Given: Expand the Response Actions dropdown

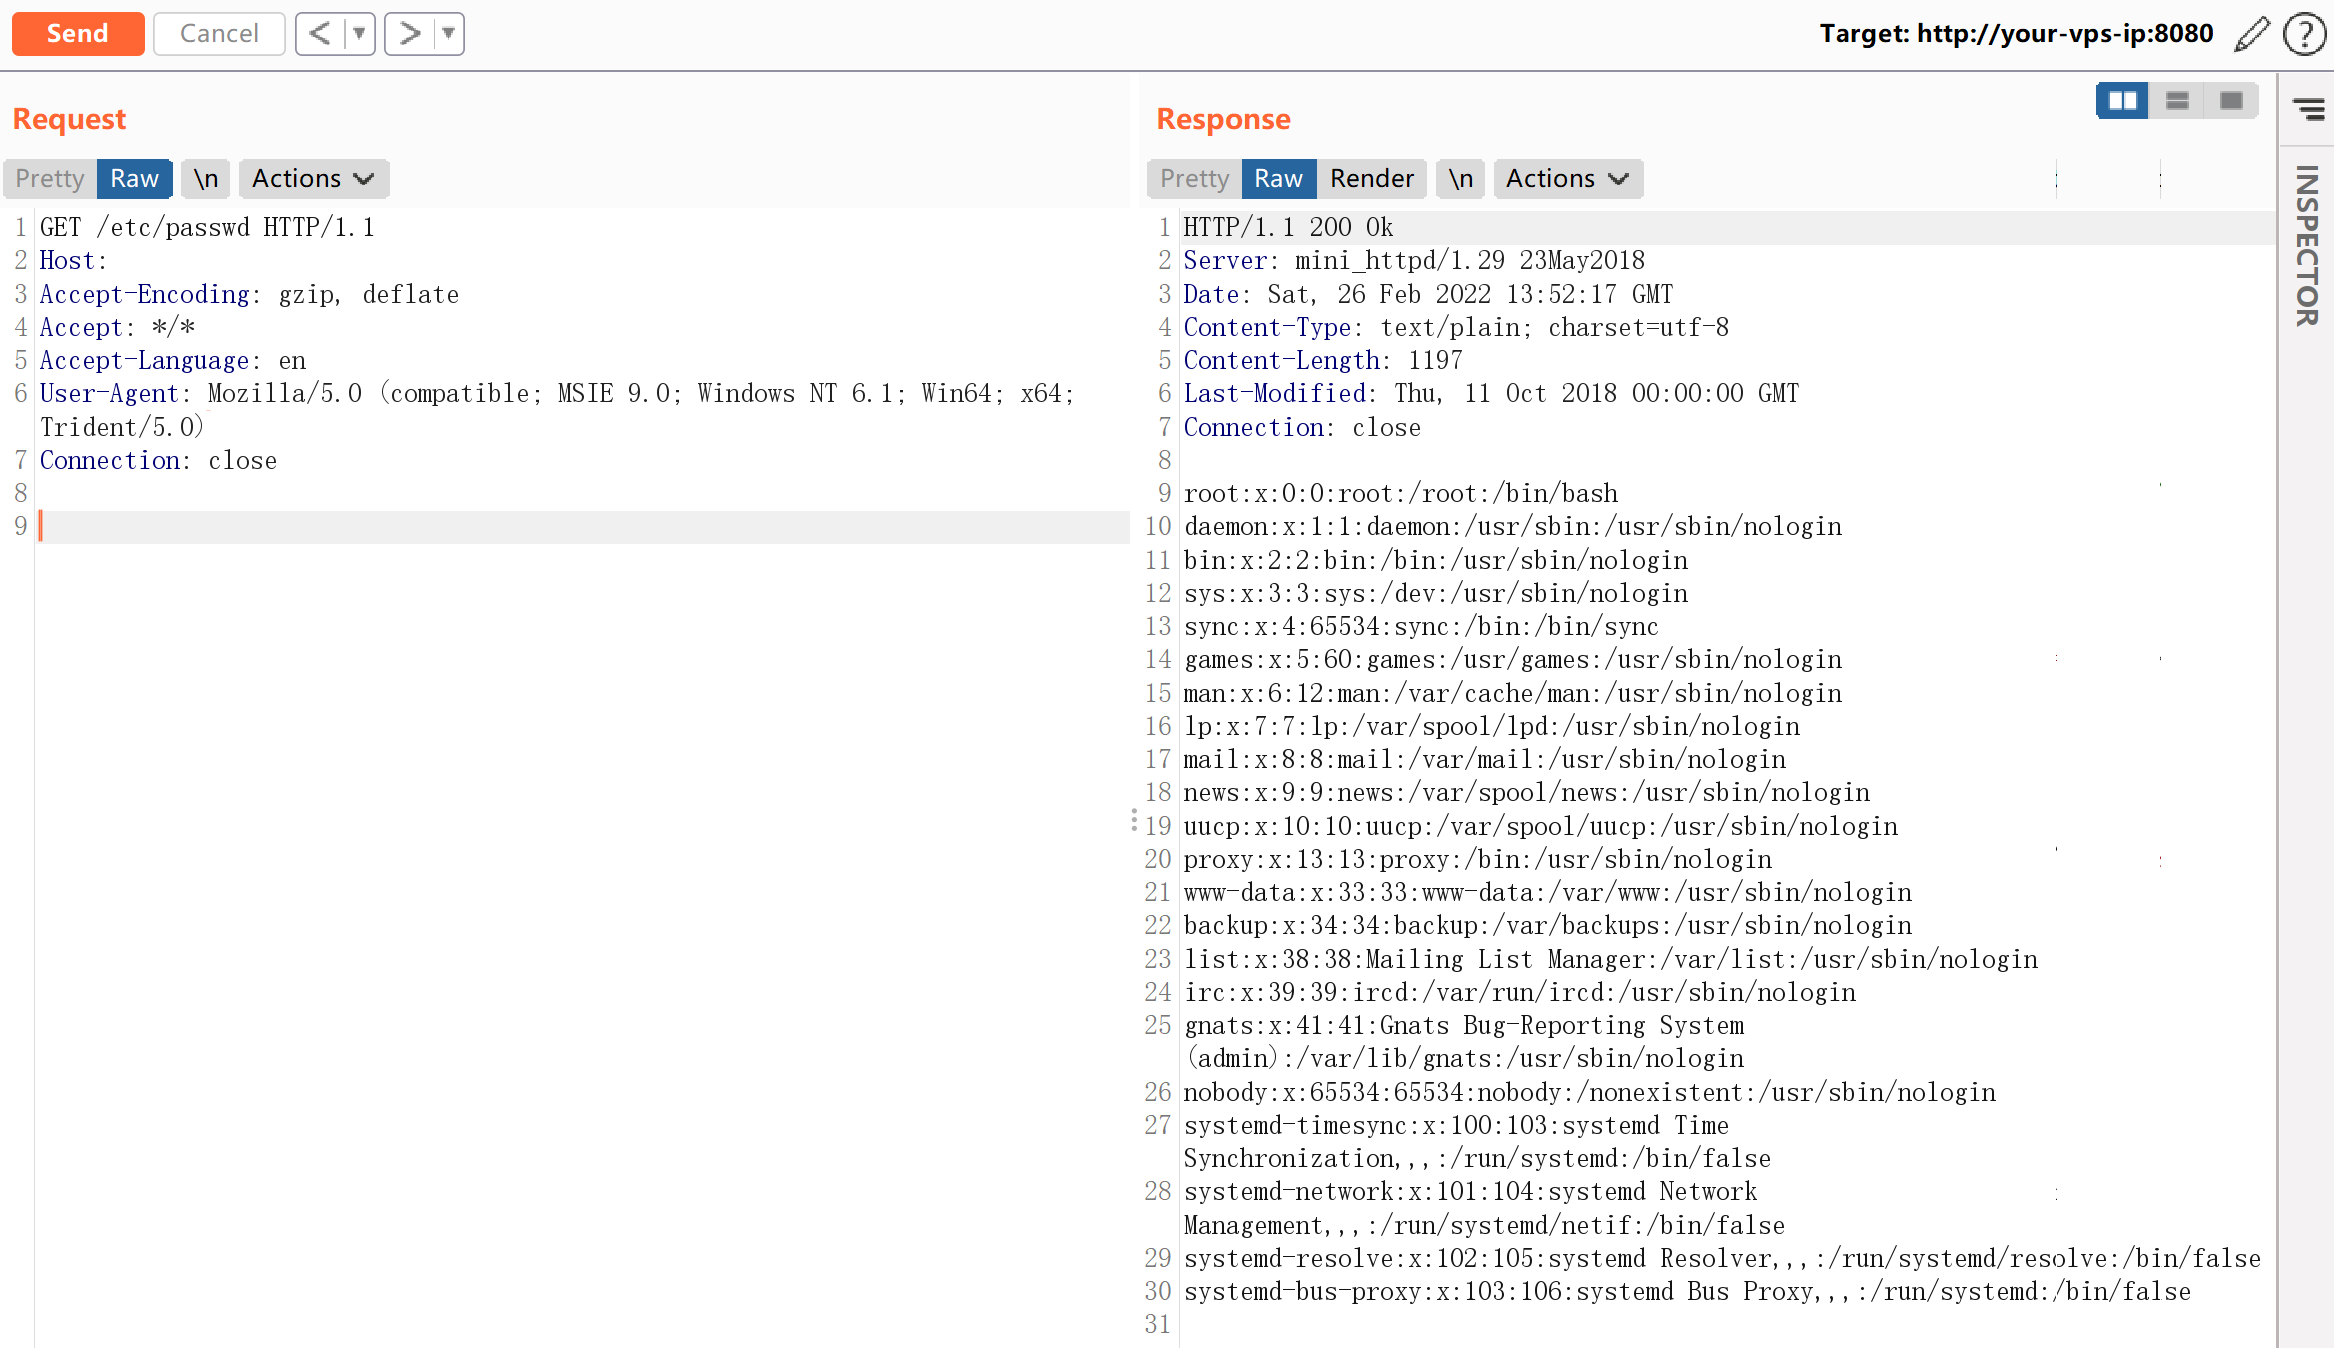Looking at the screenshot, I should 1567,178.
